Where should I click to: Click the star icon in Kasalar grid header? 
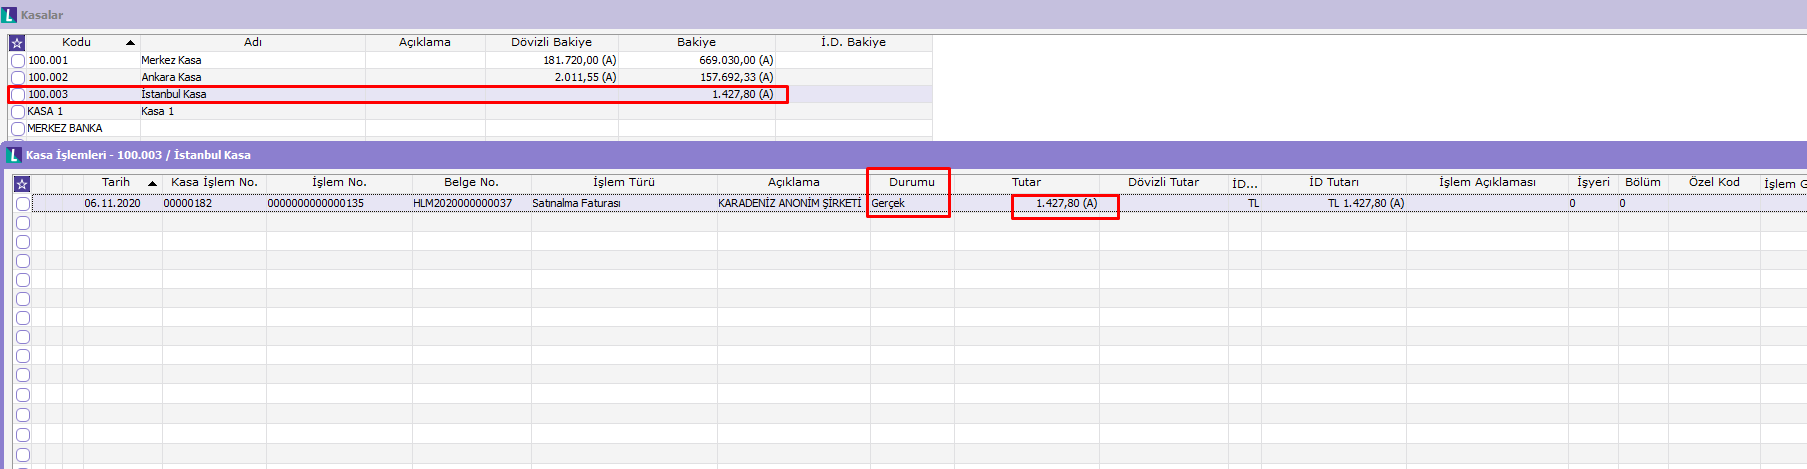[17, 43]
